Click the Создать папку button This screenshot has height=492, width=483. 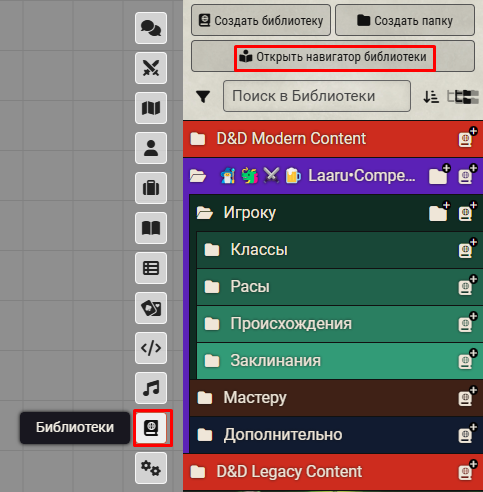point(405,20)
